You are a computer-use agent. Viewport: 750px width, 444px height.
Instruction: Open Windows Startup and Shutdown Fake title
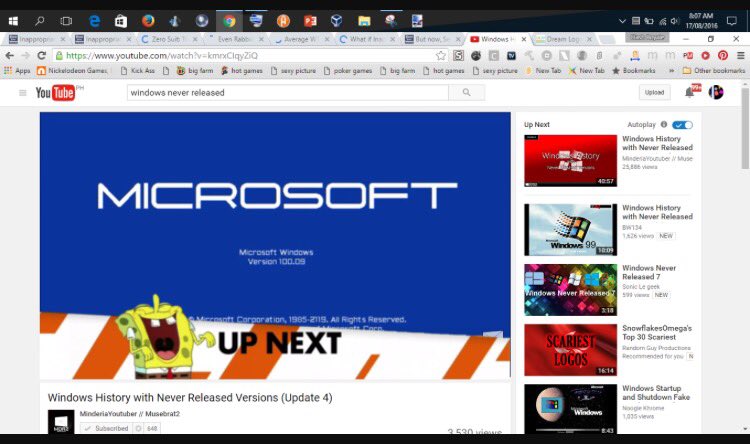656,393
